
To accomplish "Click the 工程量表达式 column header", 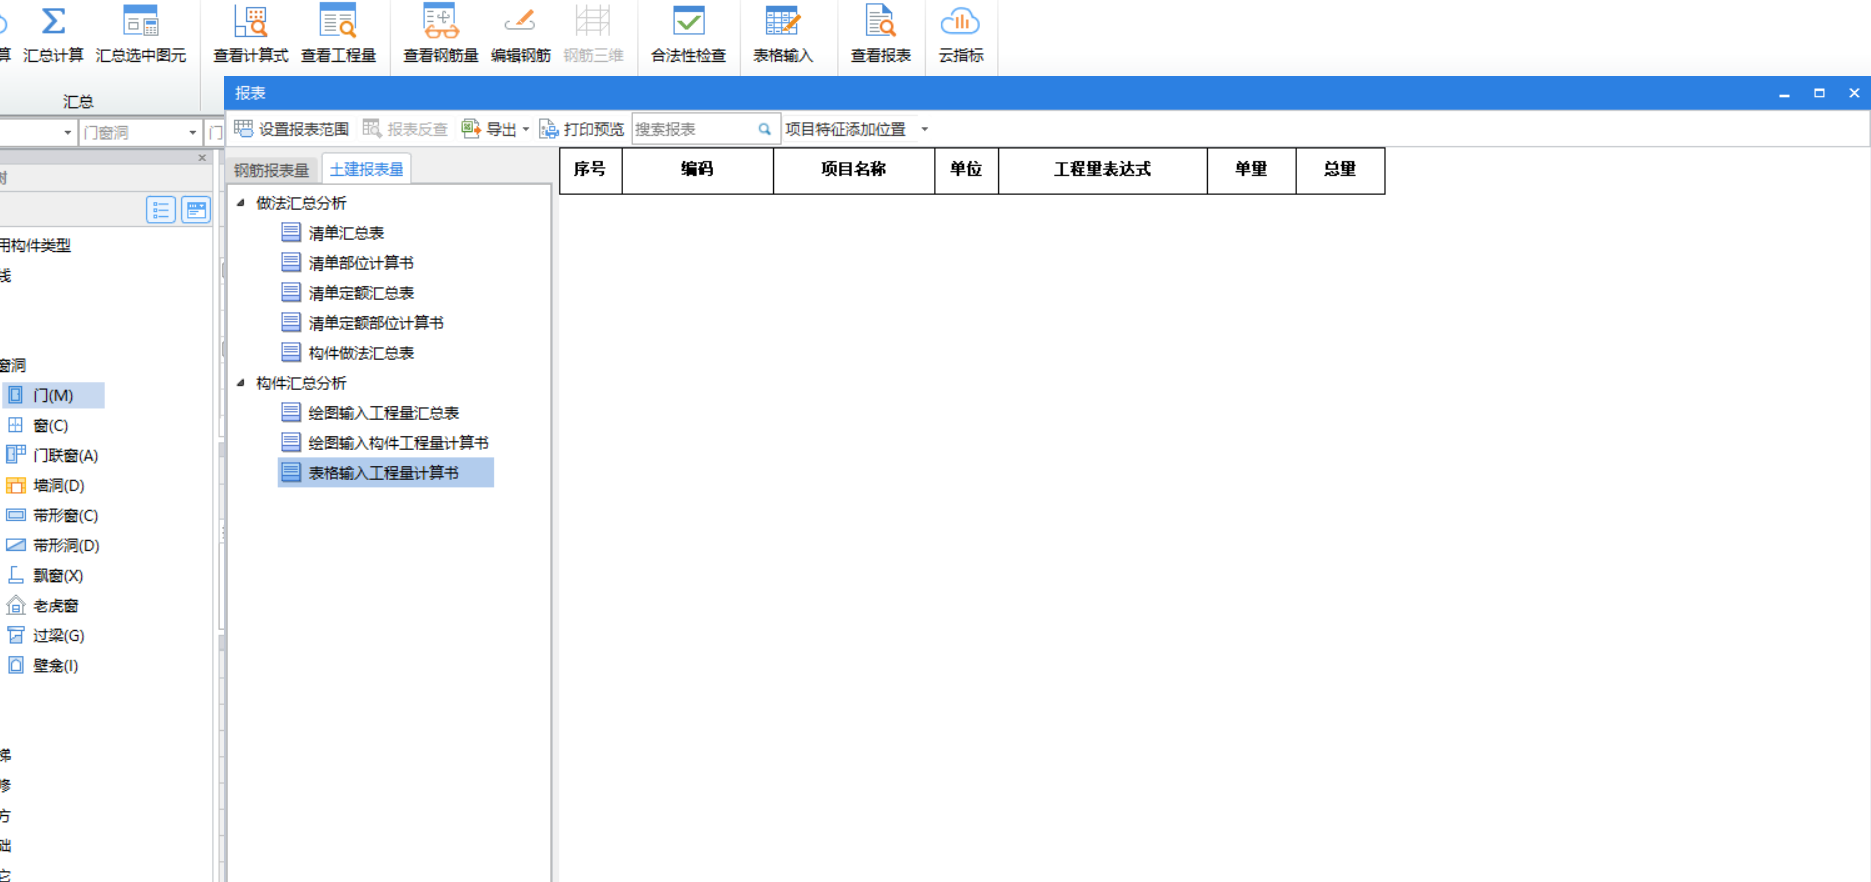I will point(1102,170).
